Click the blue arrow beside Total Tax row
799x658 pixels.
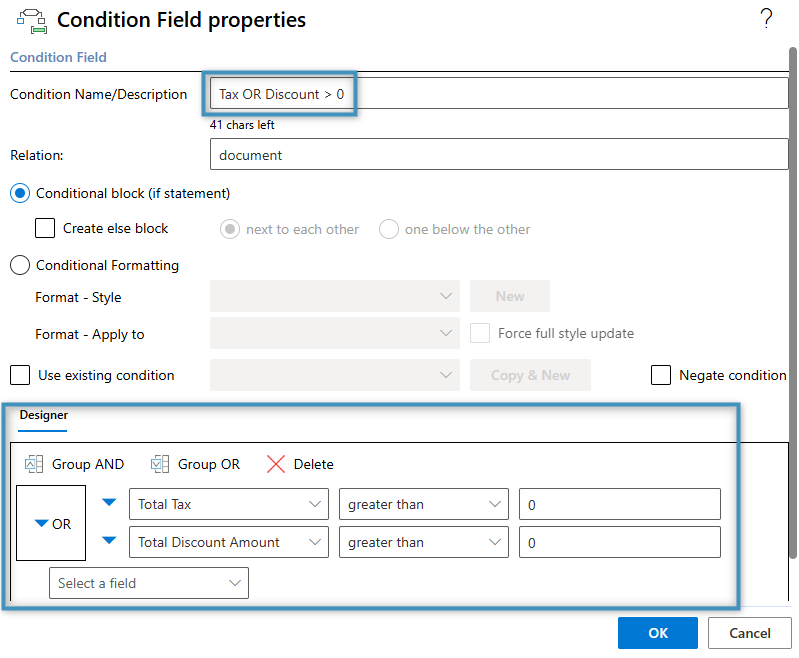point(110,503)
